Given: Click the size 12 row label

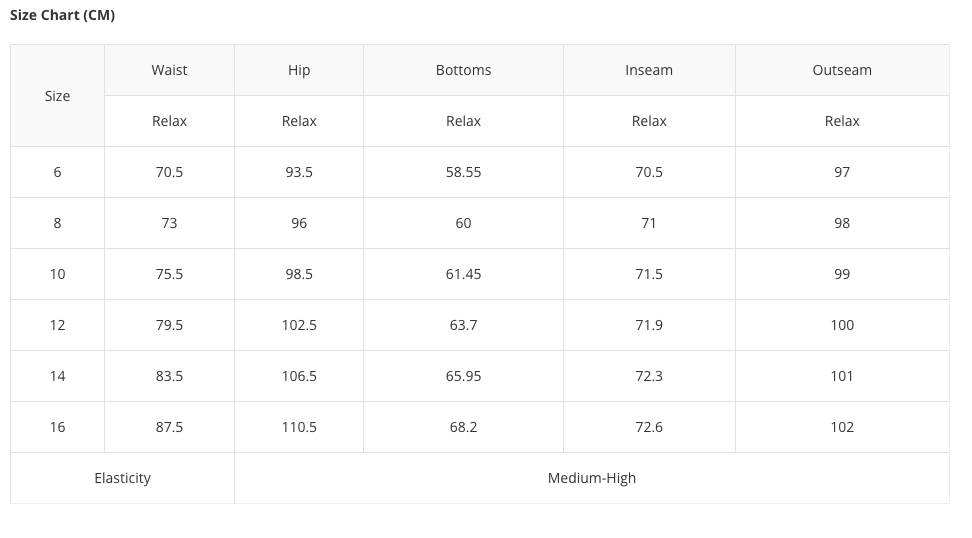Looking at the screenshot, I should [57, 325].
